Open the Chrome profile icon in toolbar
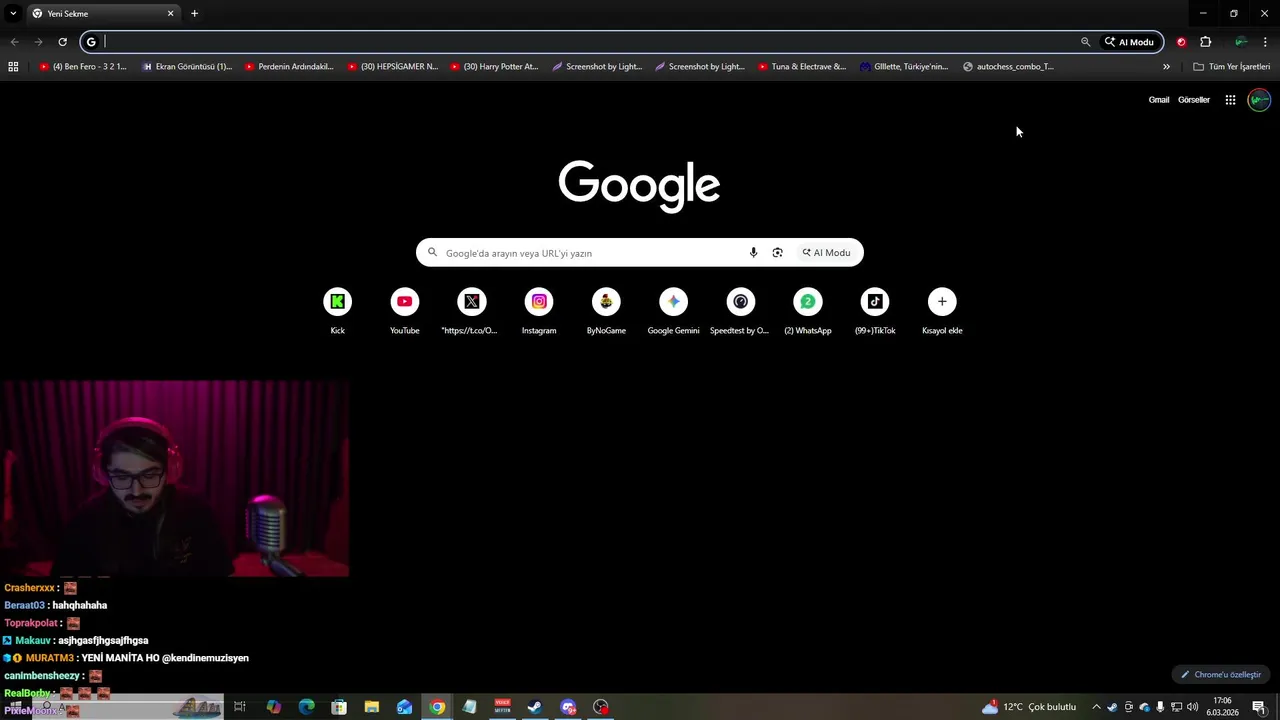1280x720 pixels. pos(1241,42)
